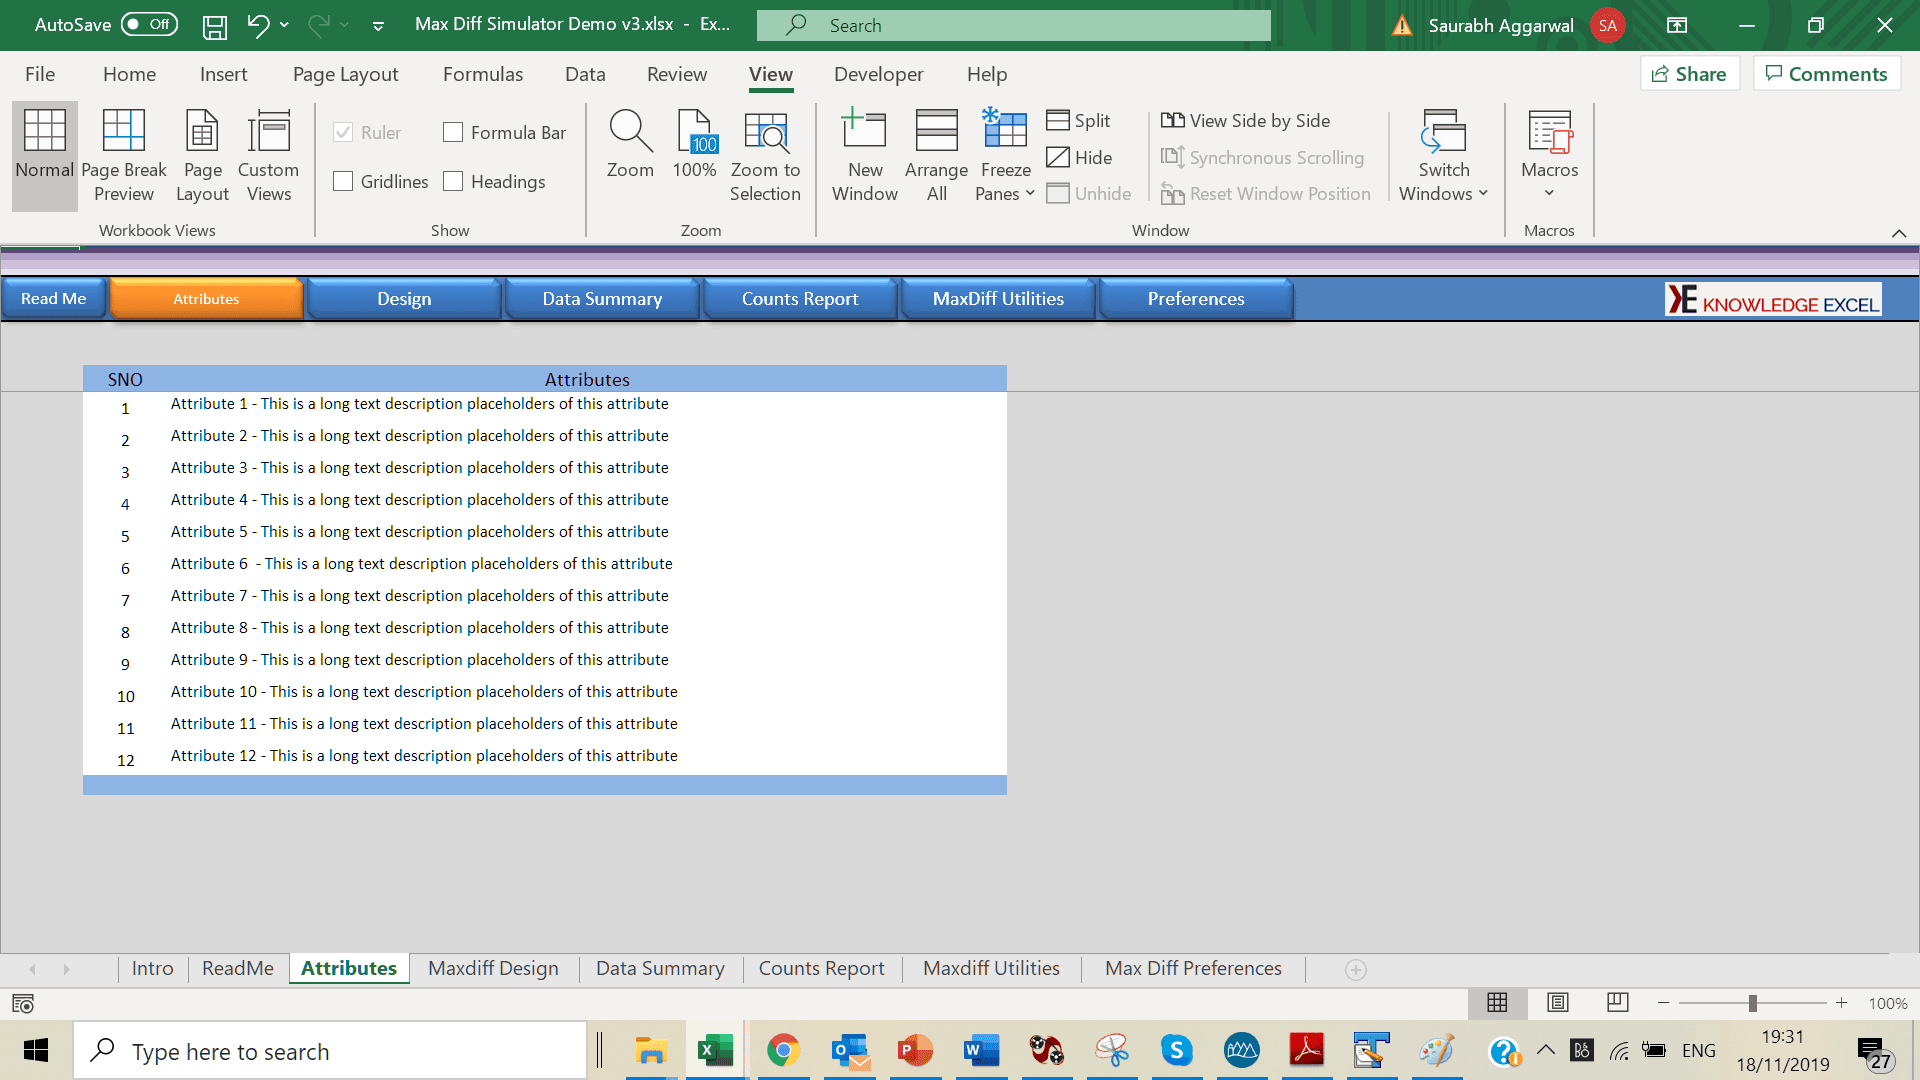Enable the Gridlines checkbox
Screen dimensions: 1920x1080
[x=344, y=182]
